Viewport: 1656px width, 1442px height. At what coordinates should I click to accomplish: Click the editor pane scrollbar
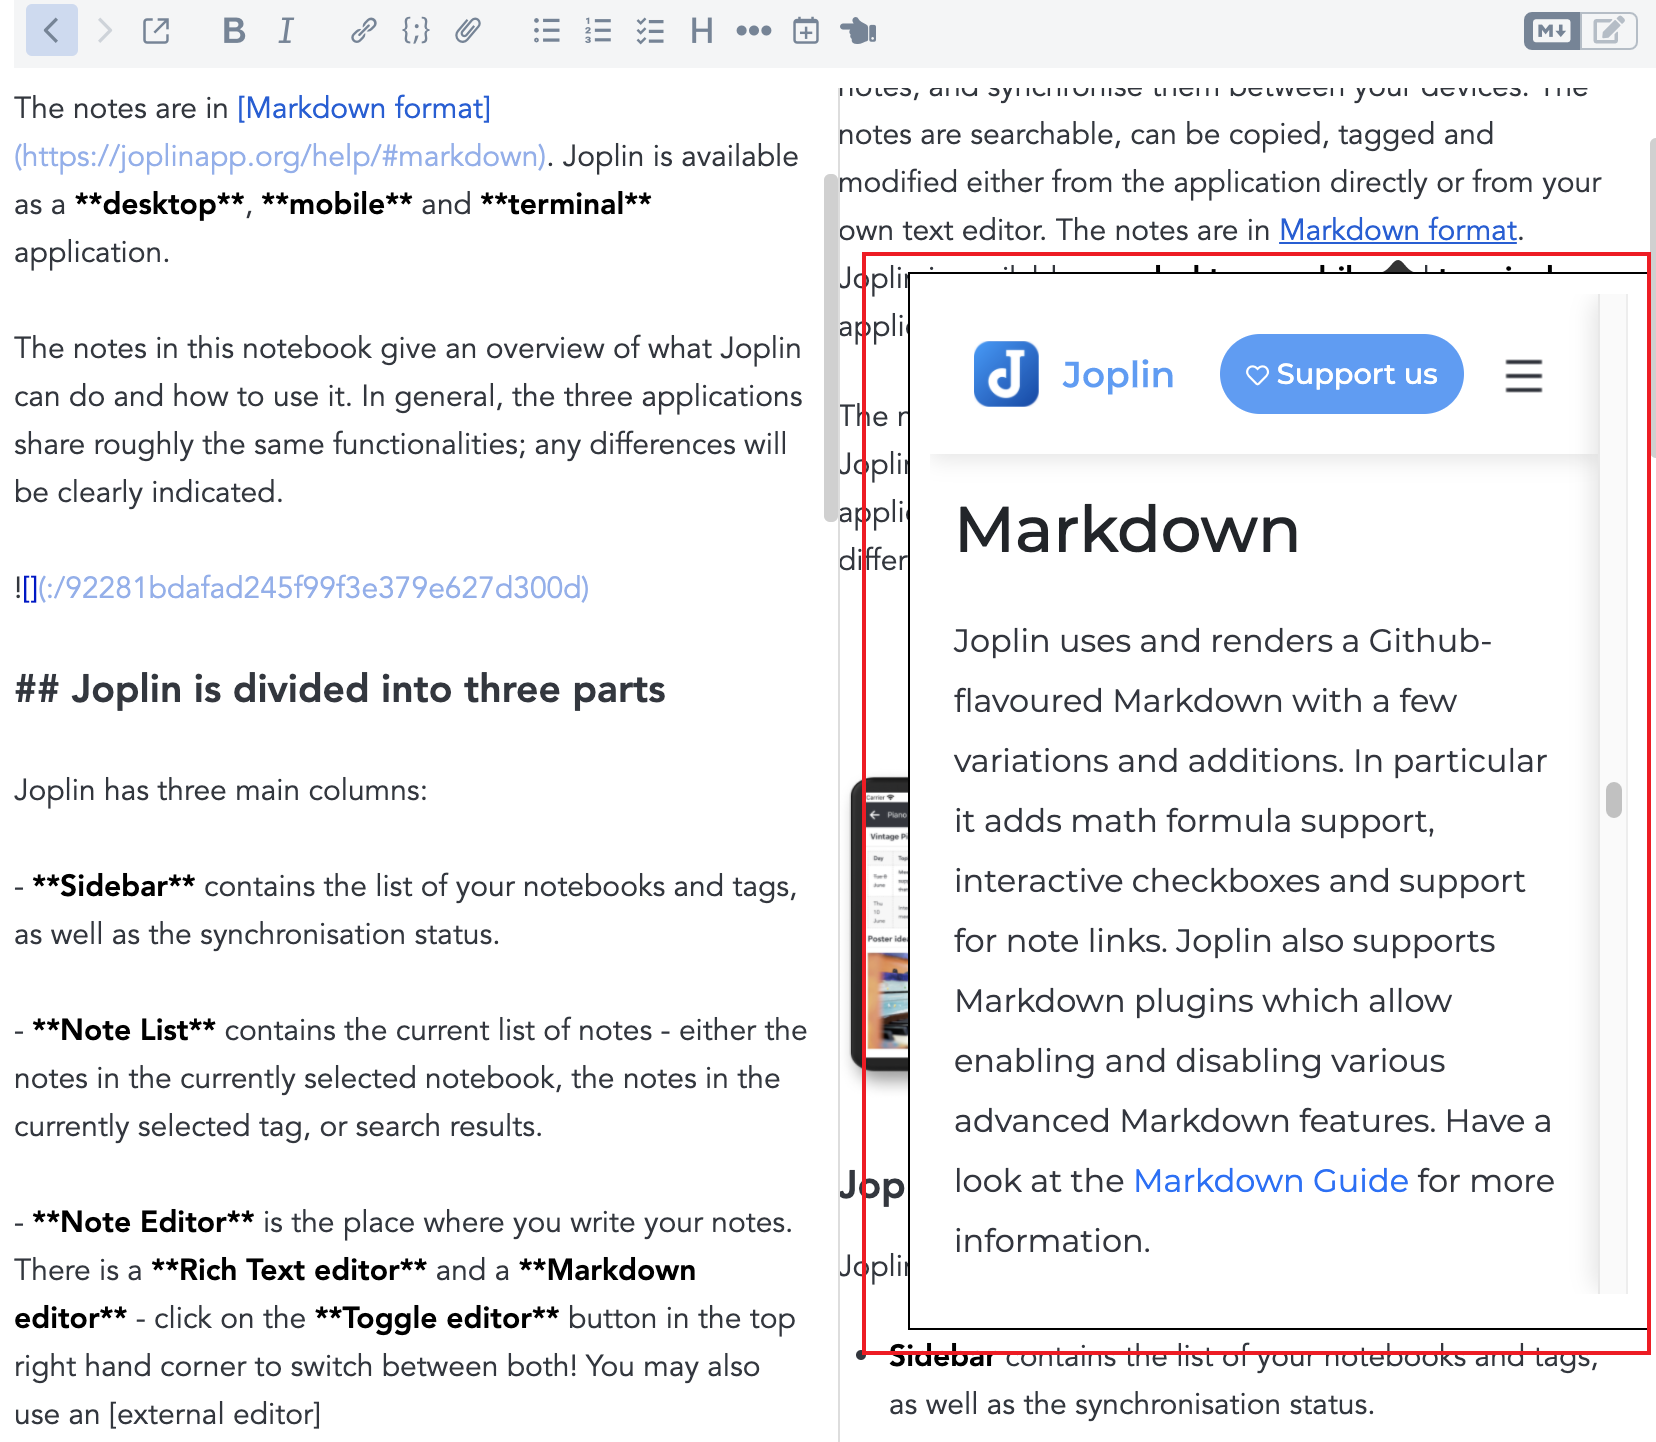coord(830,347)
